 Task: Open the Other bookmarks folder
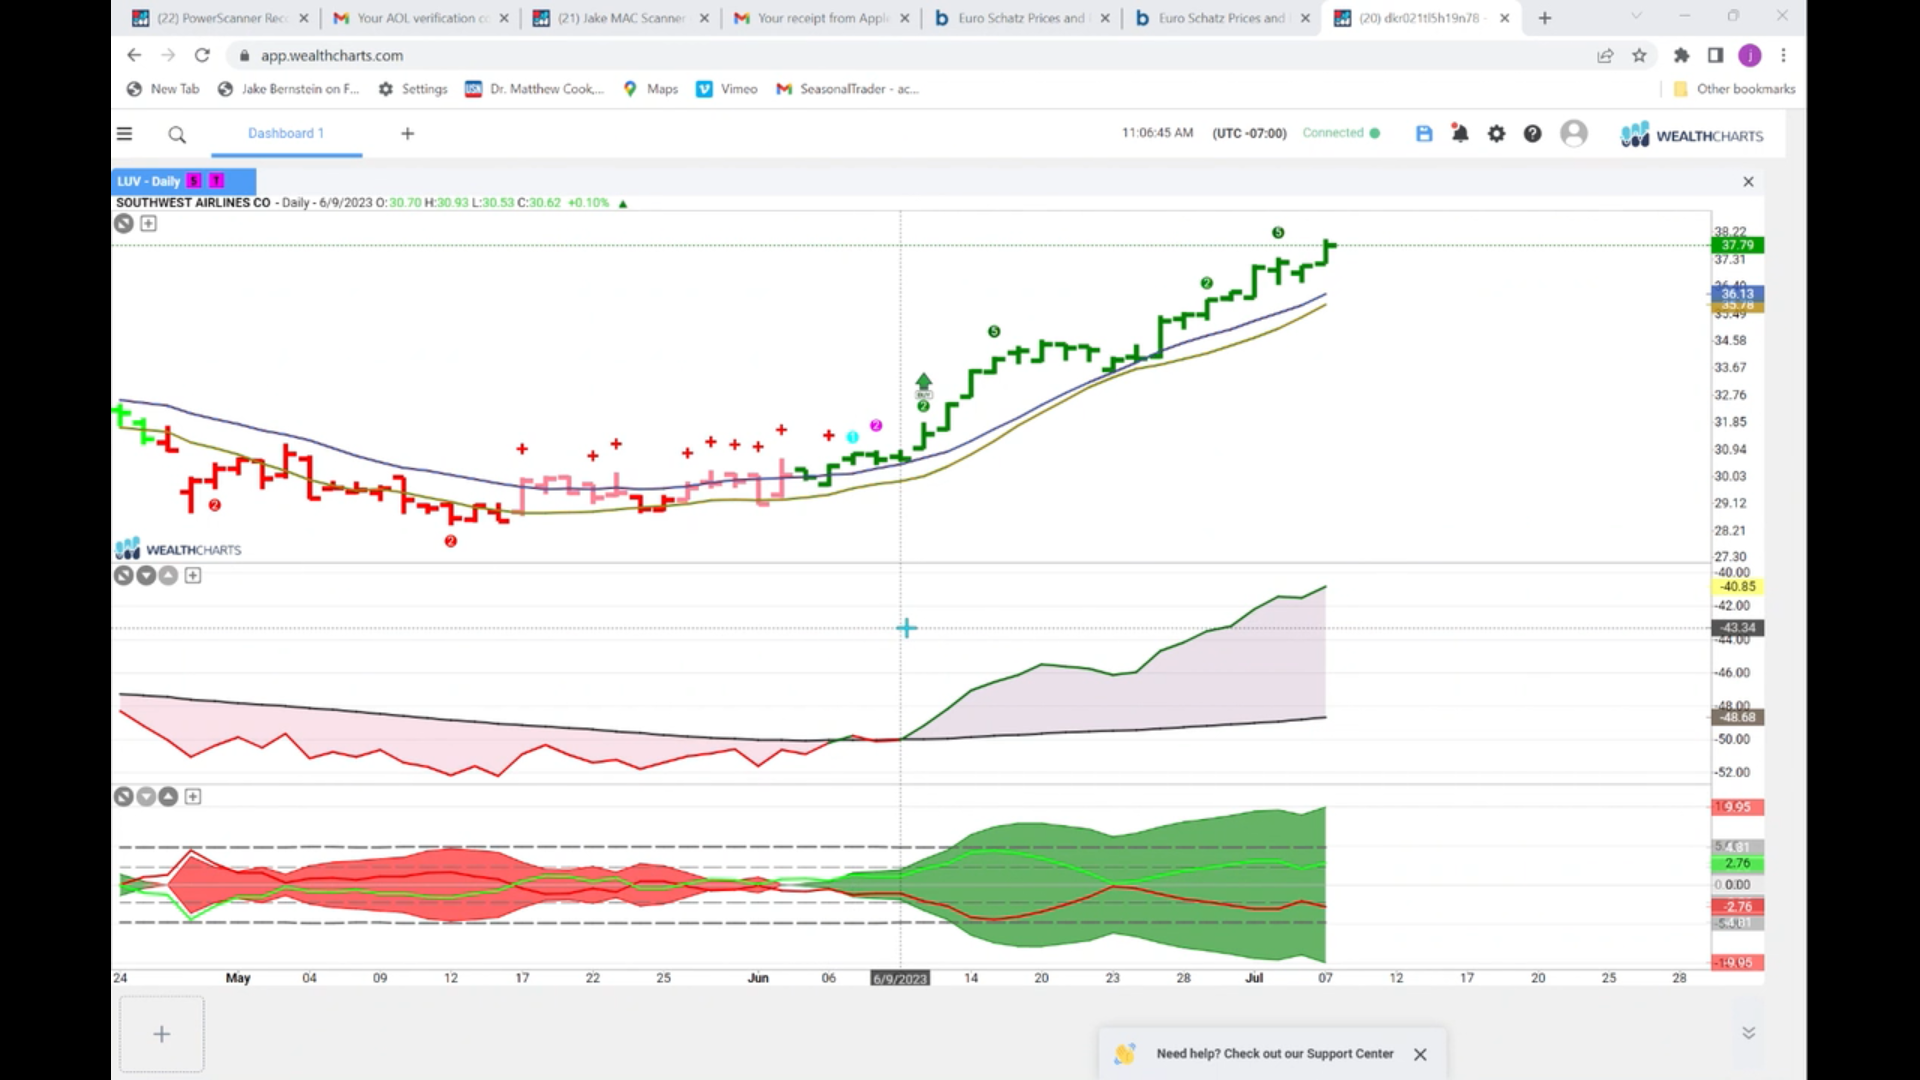[x=1734, y=89]
